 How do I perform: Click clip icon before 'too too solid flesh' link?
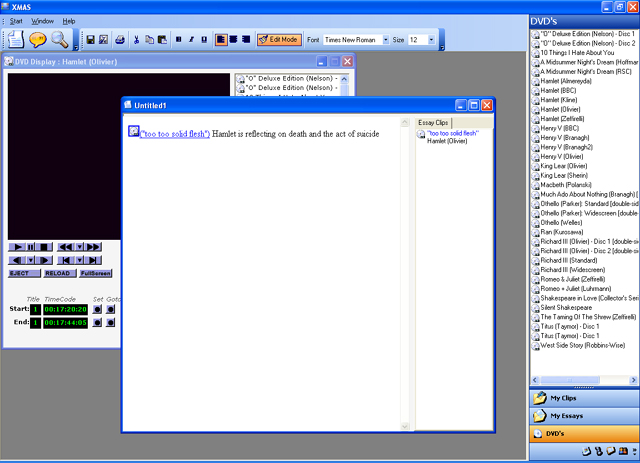133,131
